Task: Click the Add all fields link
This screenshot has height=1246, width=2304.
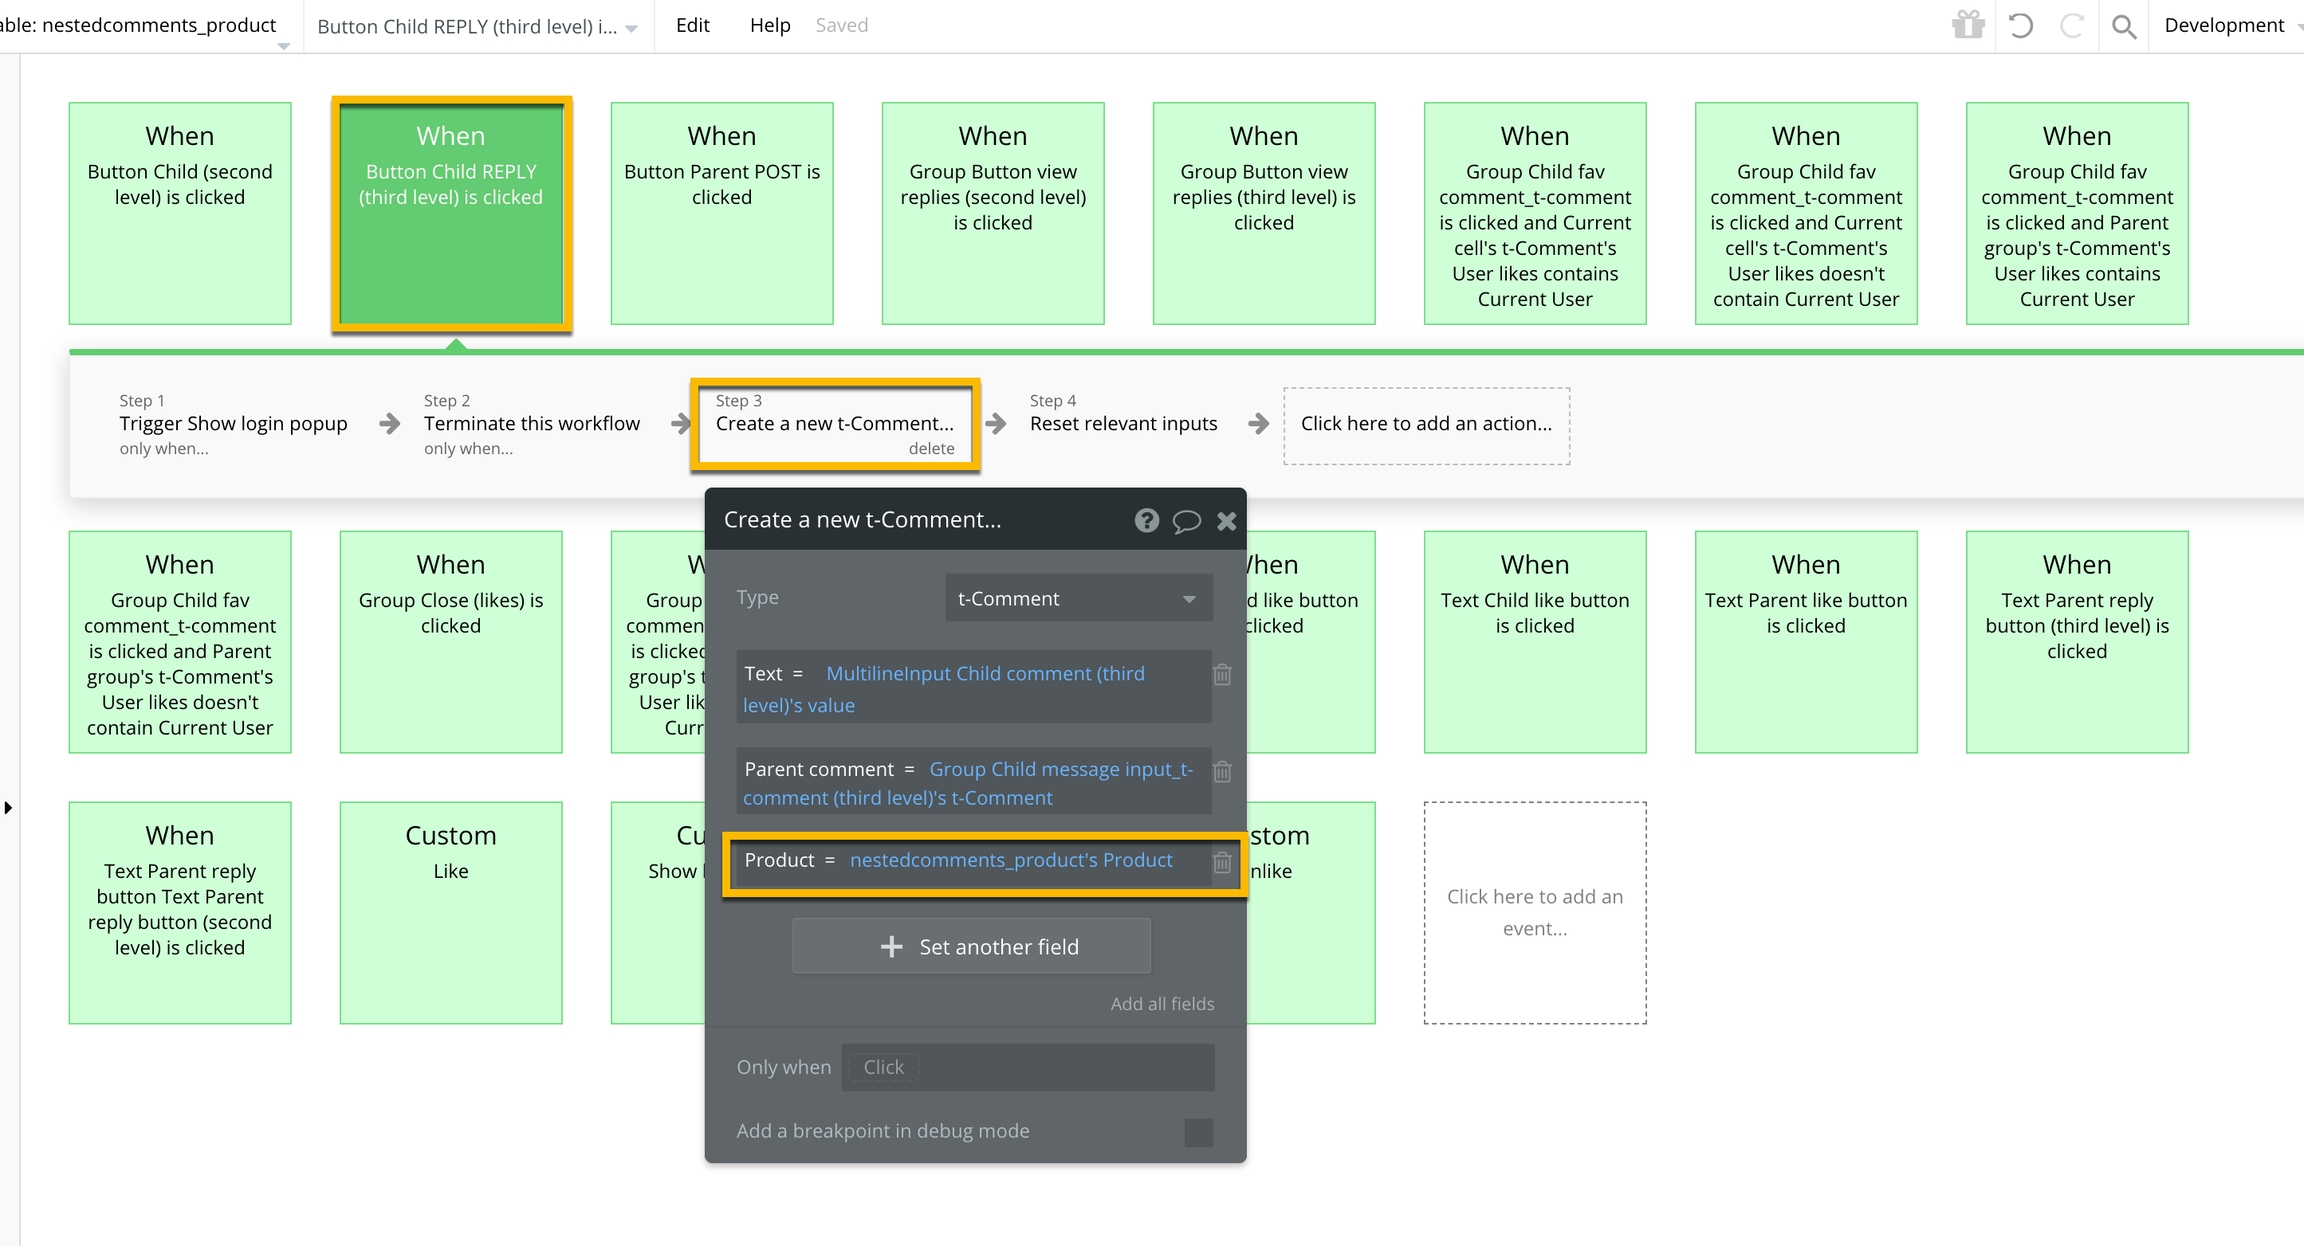Action: coord(1162,1004)
